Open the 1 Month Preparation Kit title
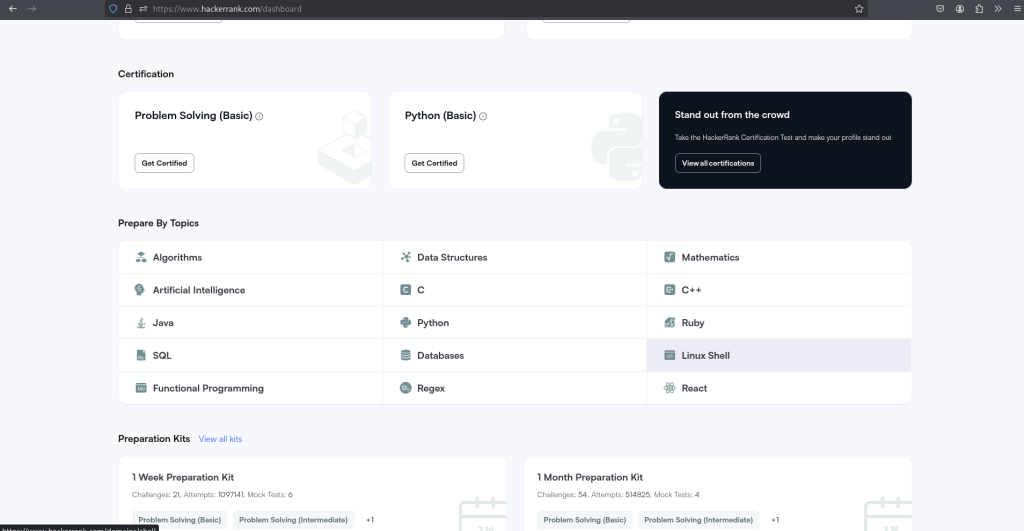 590,477
